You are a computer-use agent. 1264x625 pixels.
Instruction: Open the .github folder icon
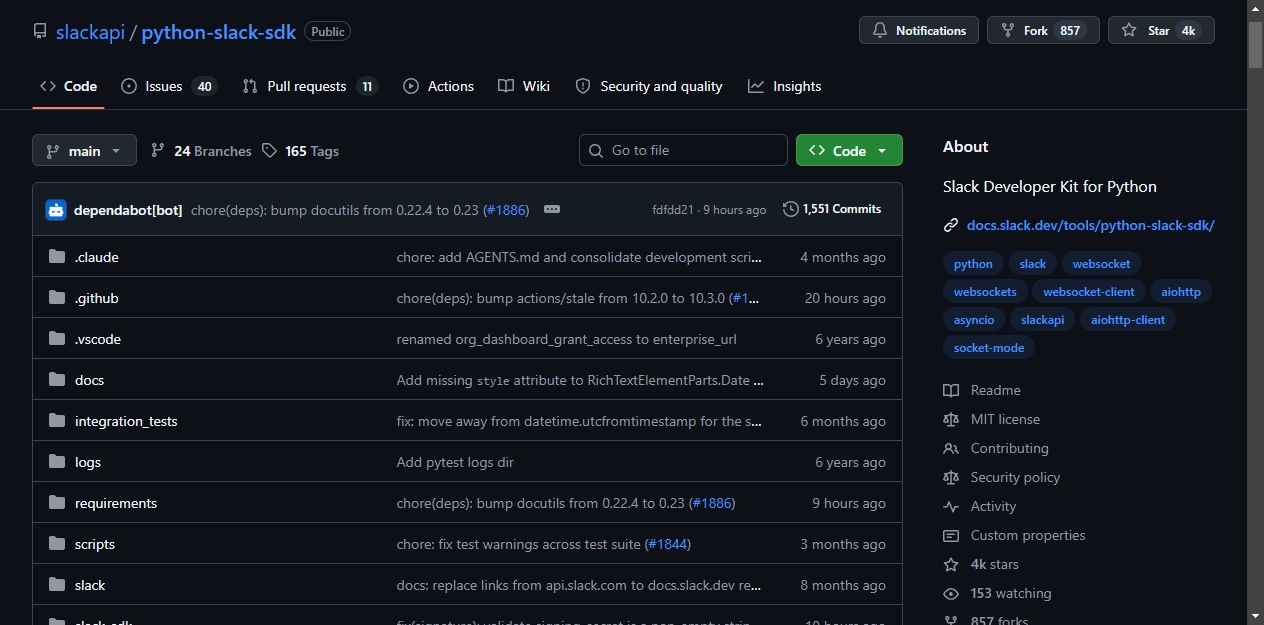click(56, 298)
